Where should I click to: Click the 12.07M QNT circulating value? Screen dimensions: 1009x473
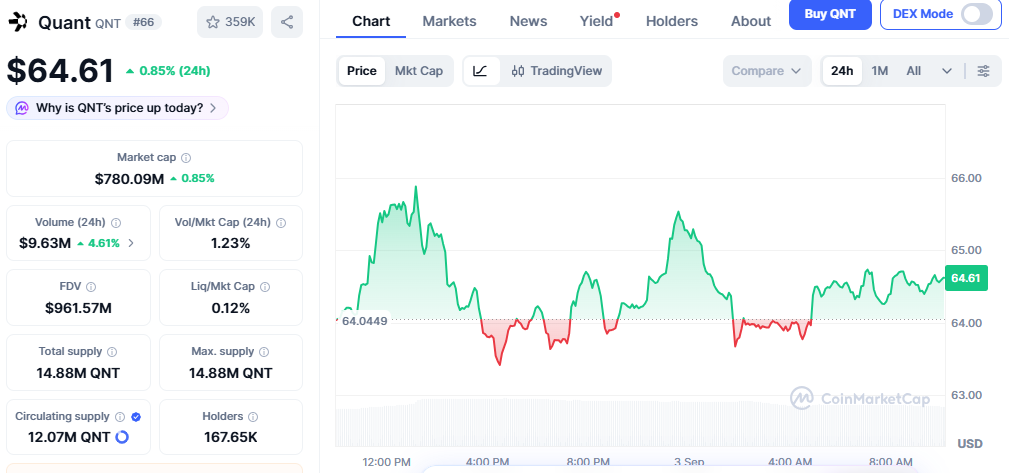[69, 438]
